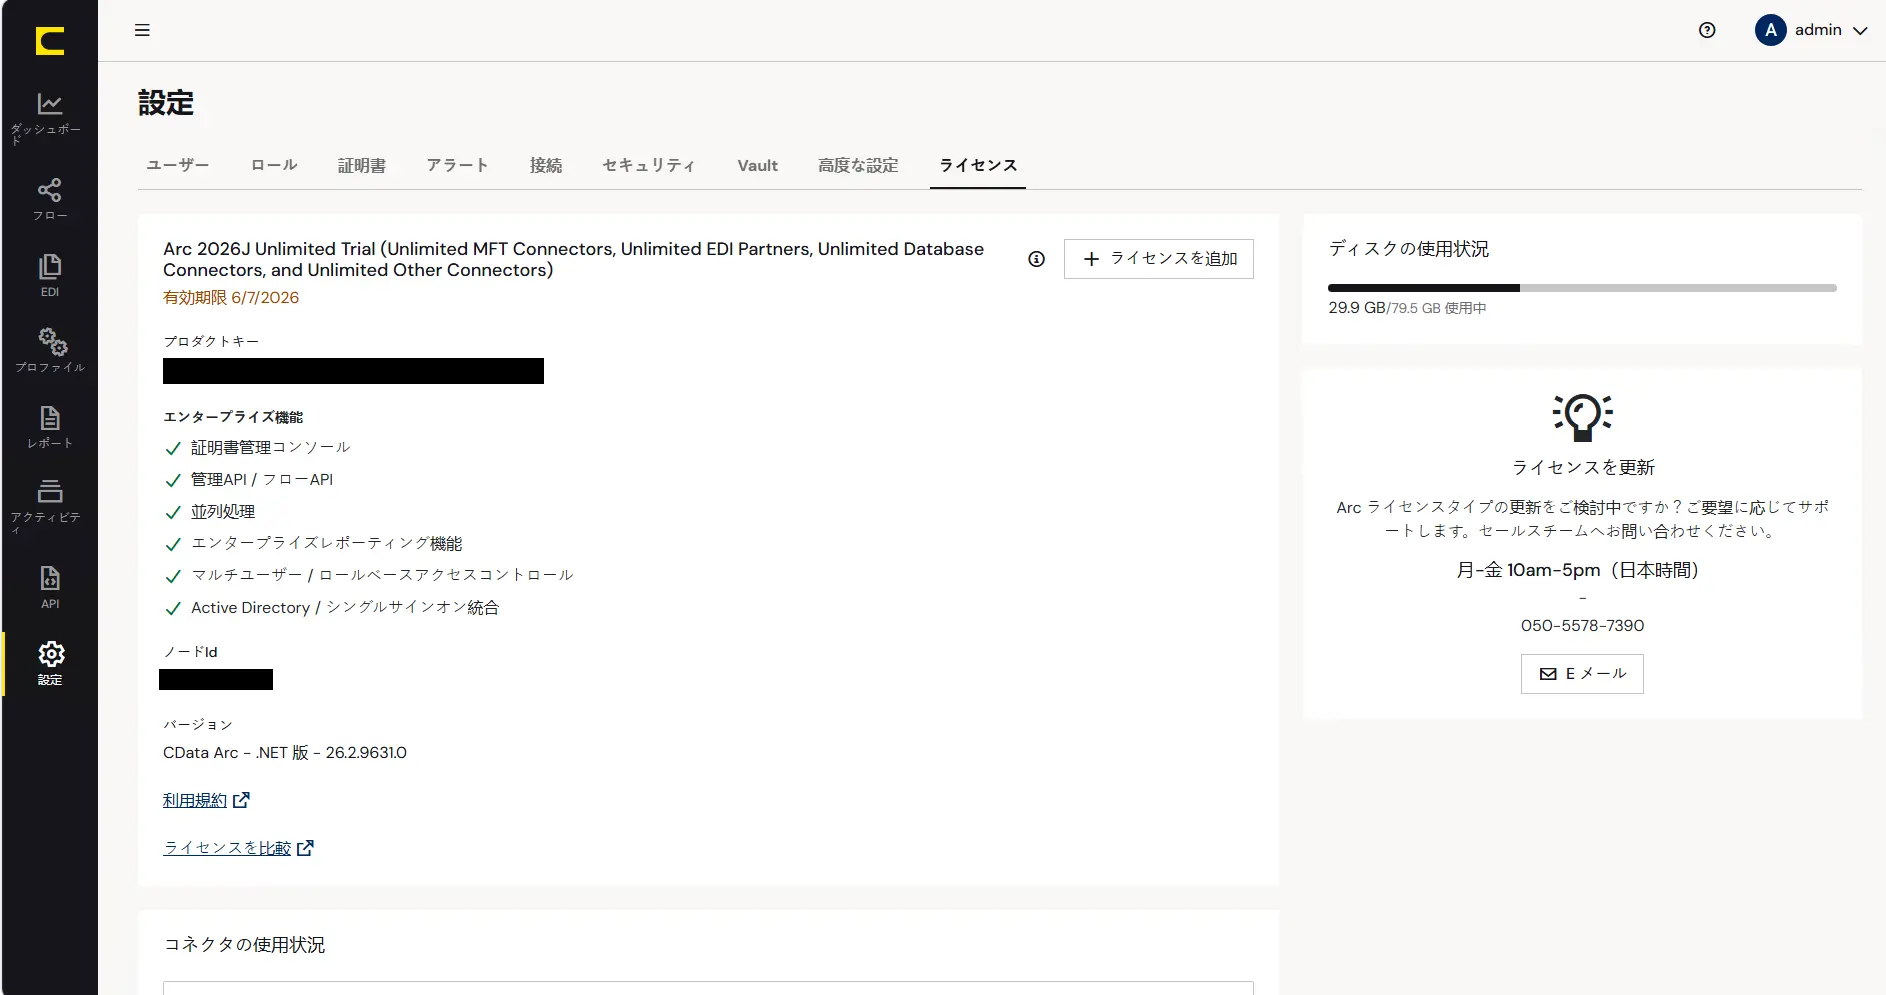Click the 証明書管理コンソール feature row
Image resolution: width=1886 pixels, height=995 pixels.
coord(258,448)
